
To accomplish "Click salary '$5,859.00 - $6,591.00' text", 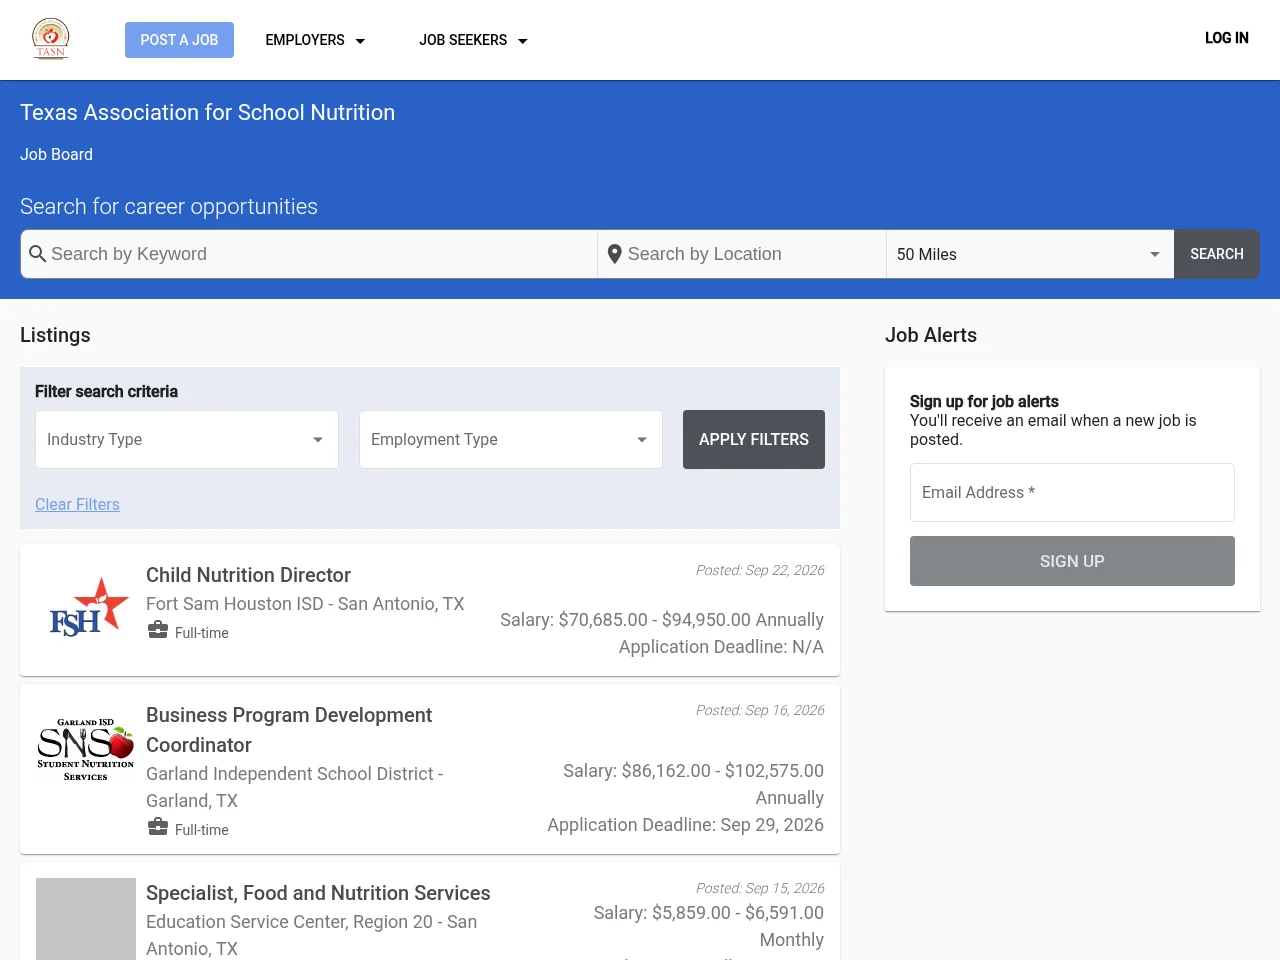I will (x=738, y=913).
